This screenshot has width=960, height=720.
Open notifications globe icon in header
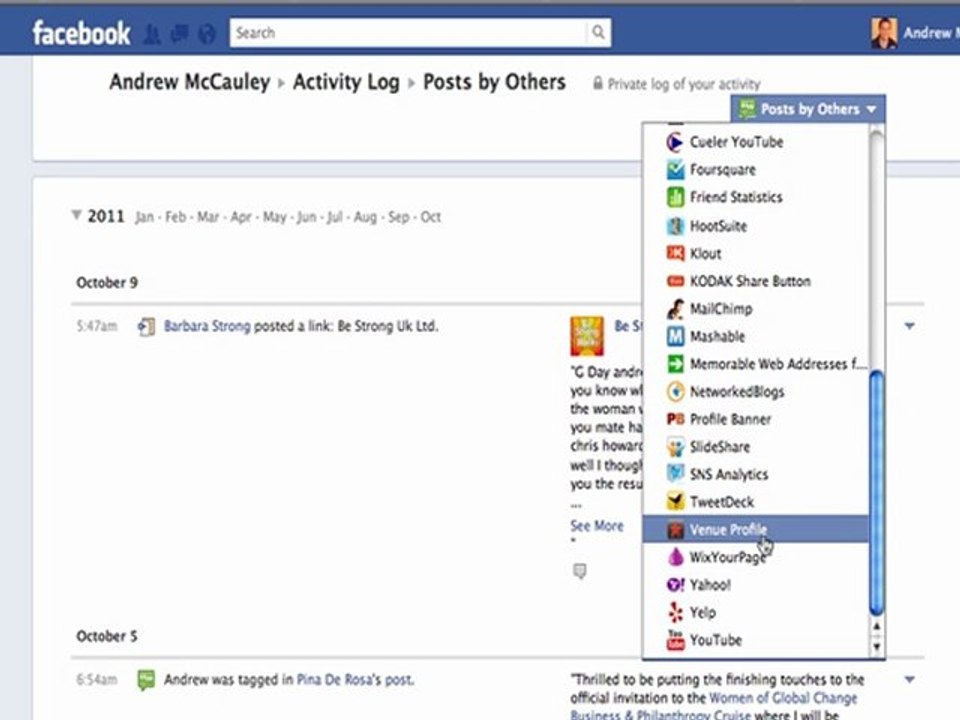(x=207, y=34)
